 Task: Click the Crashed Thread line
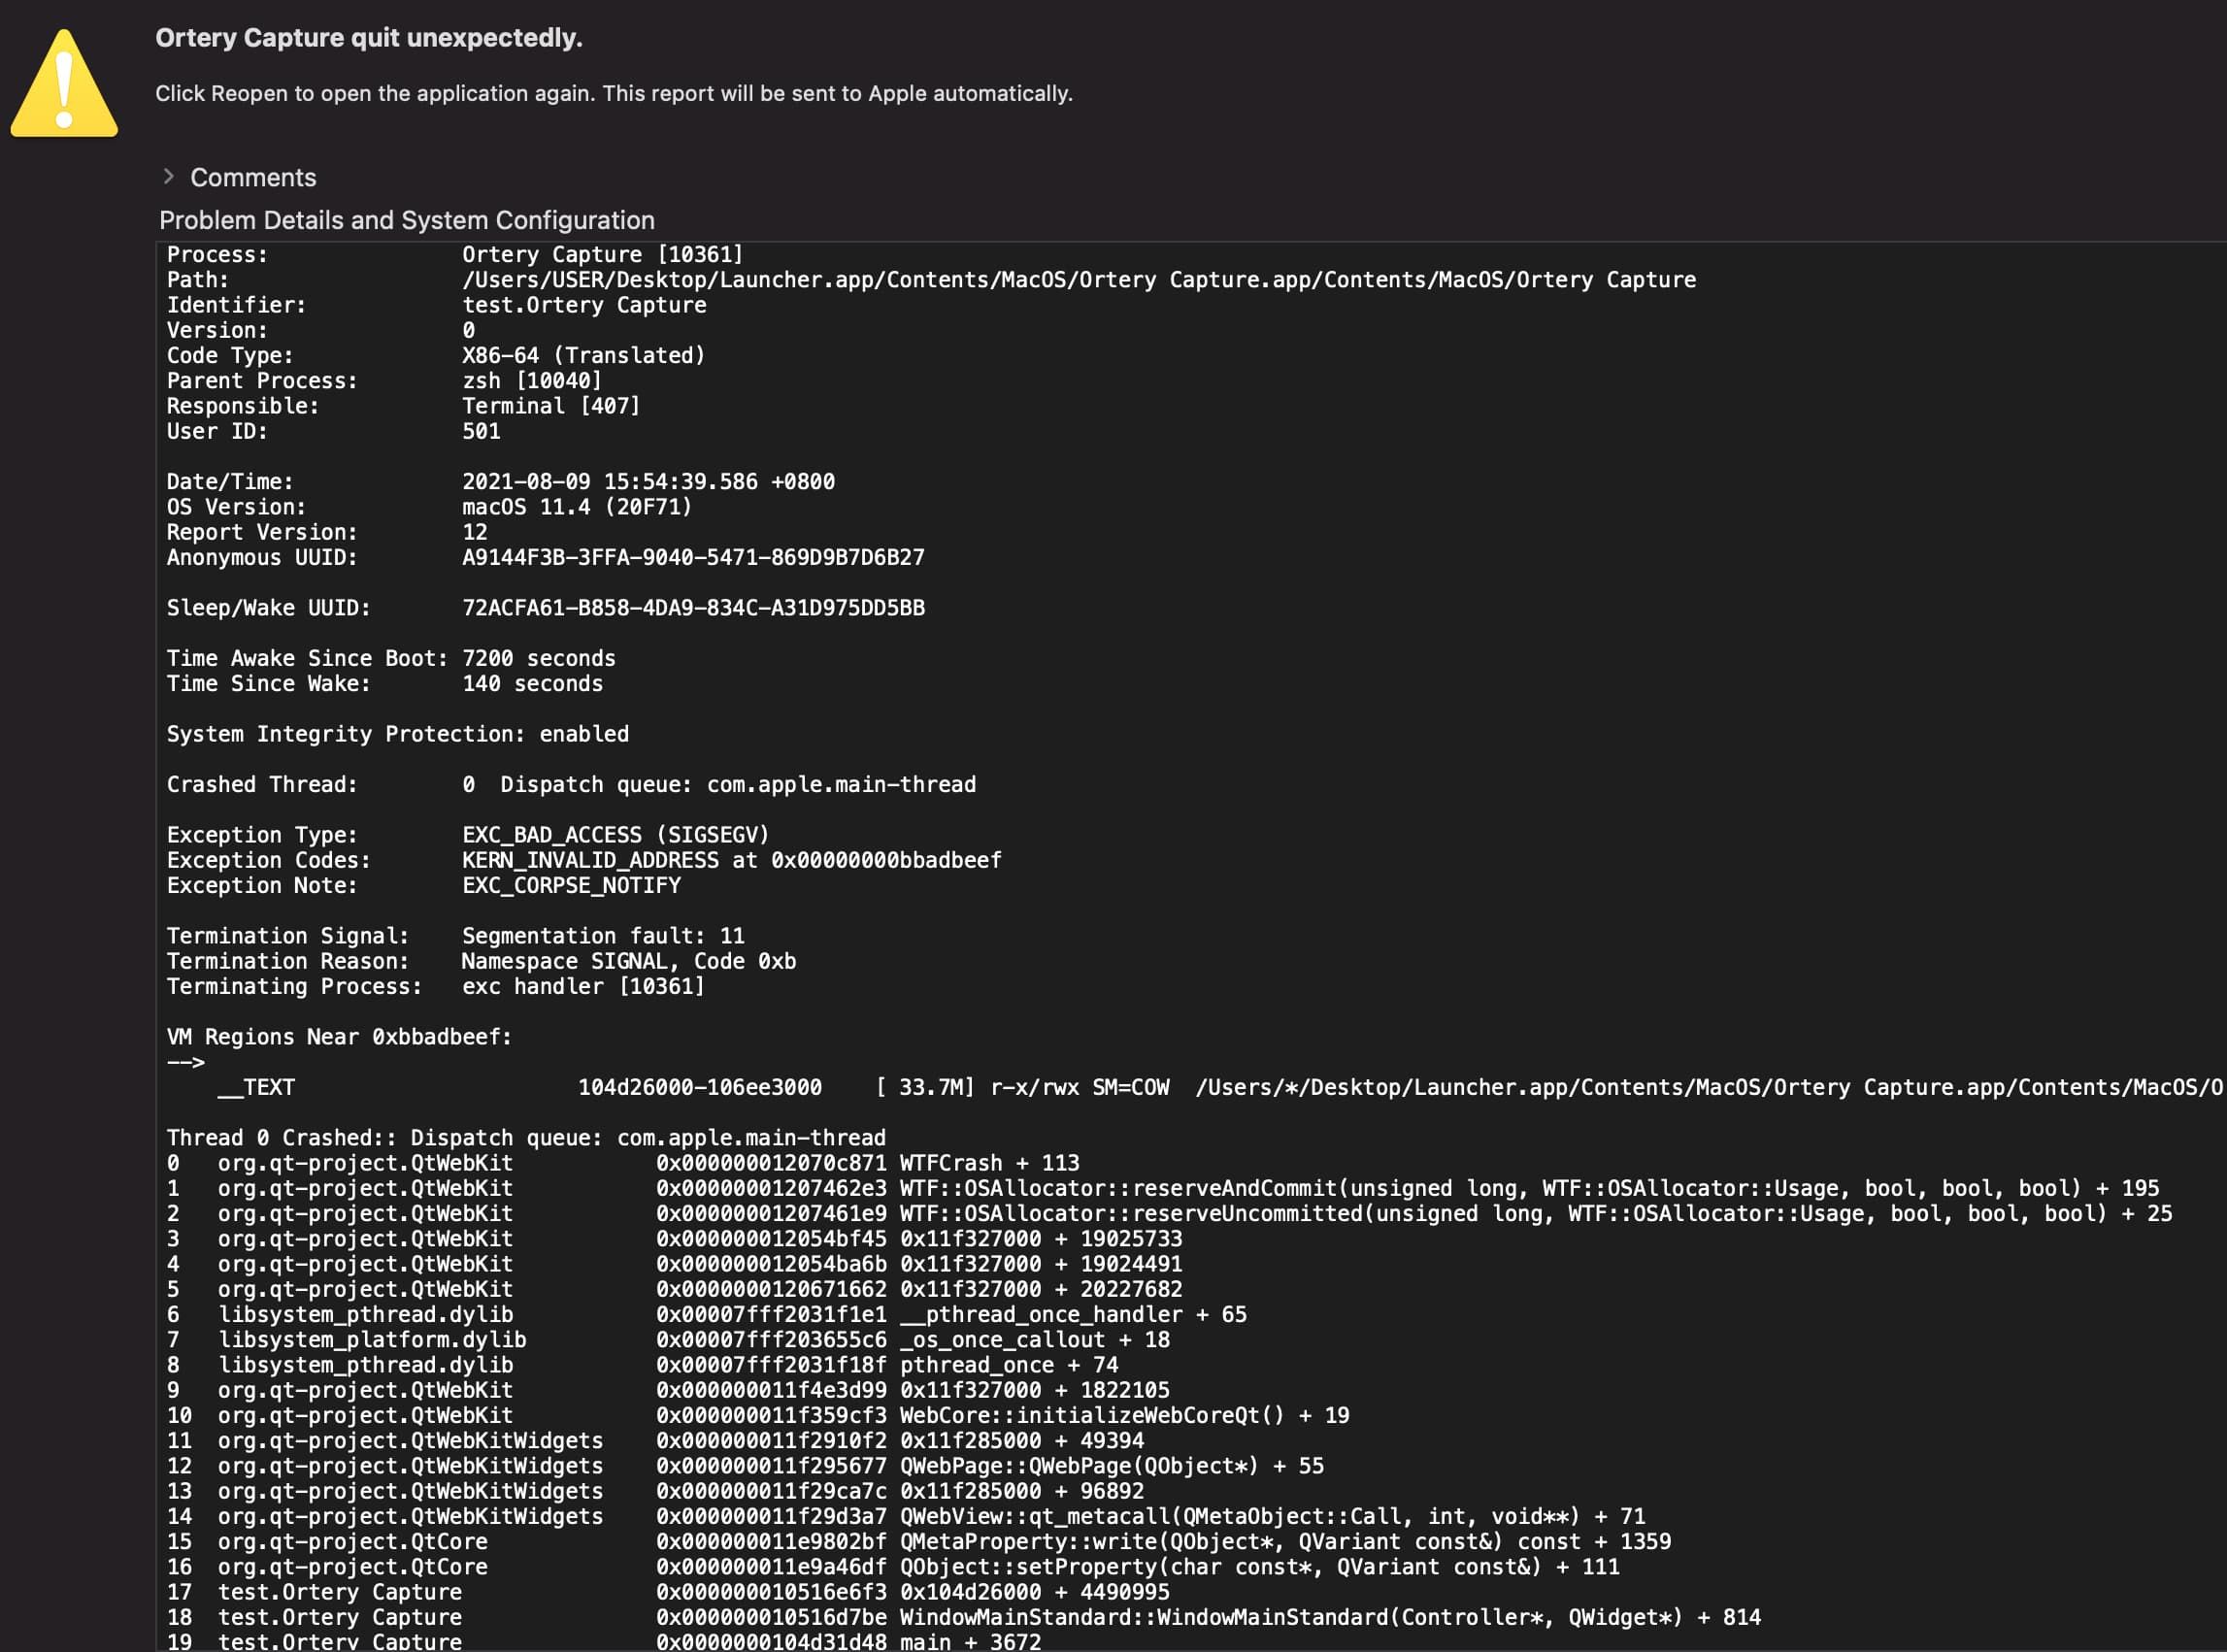571,785
